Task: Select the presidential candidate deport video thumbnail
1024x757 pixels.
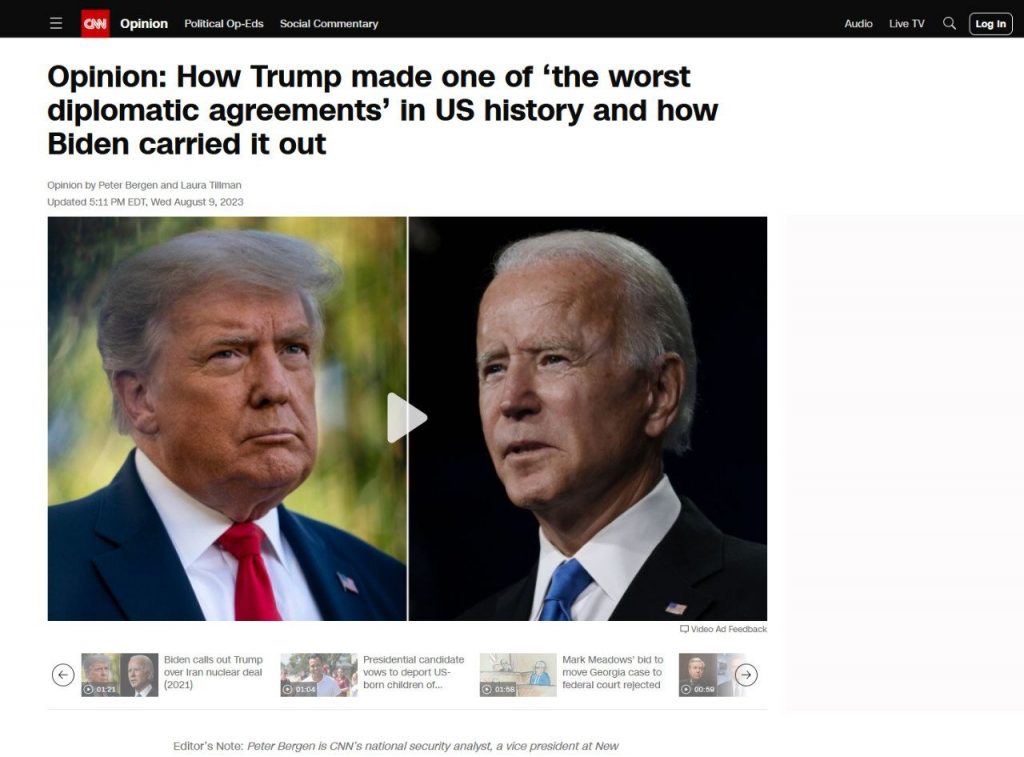Action: coord(319,675)
